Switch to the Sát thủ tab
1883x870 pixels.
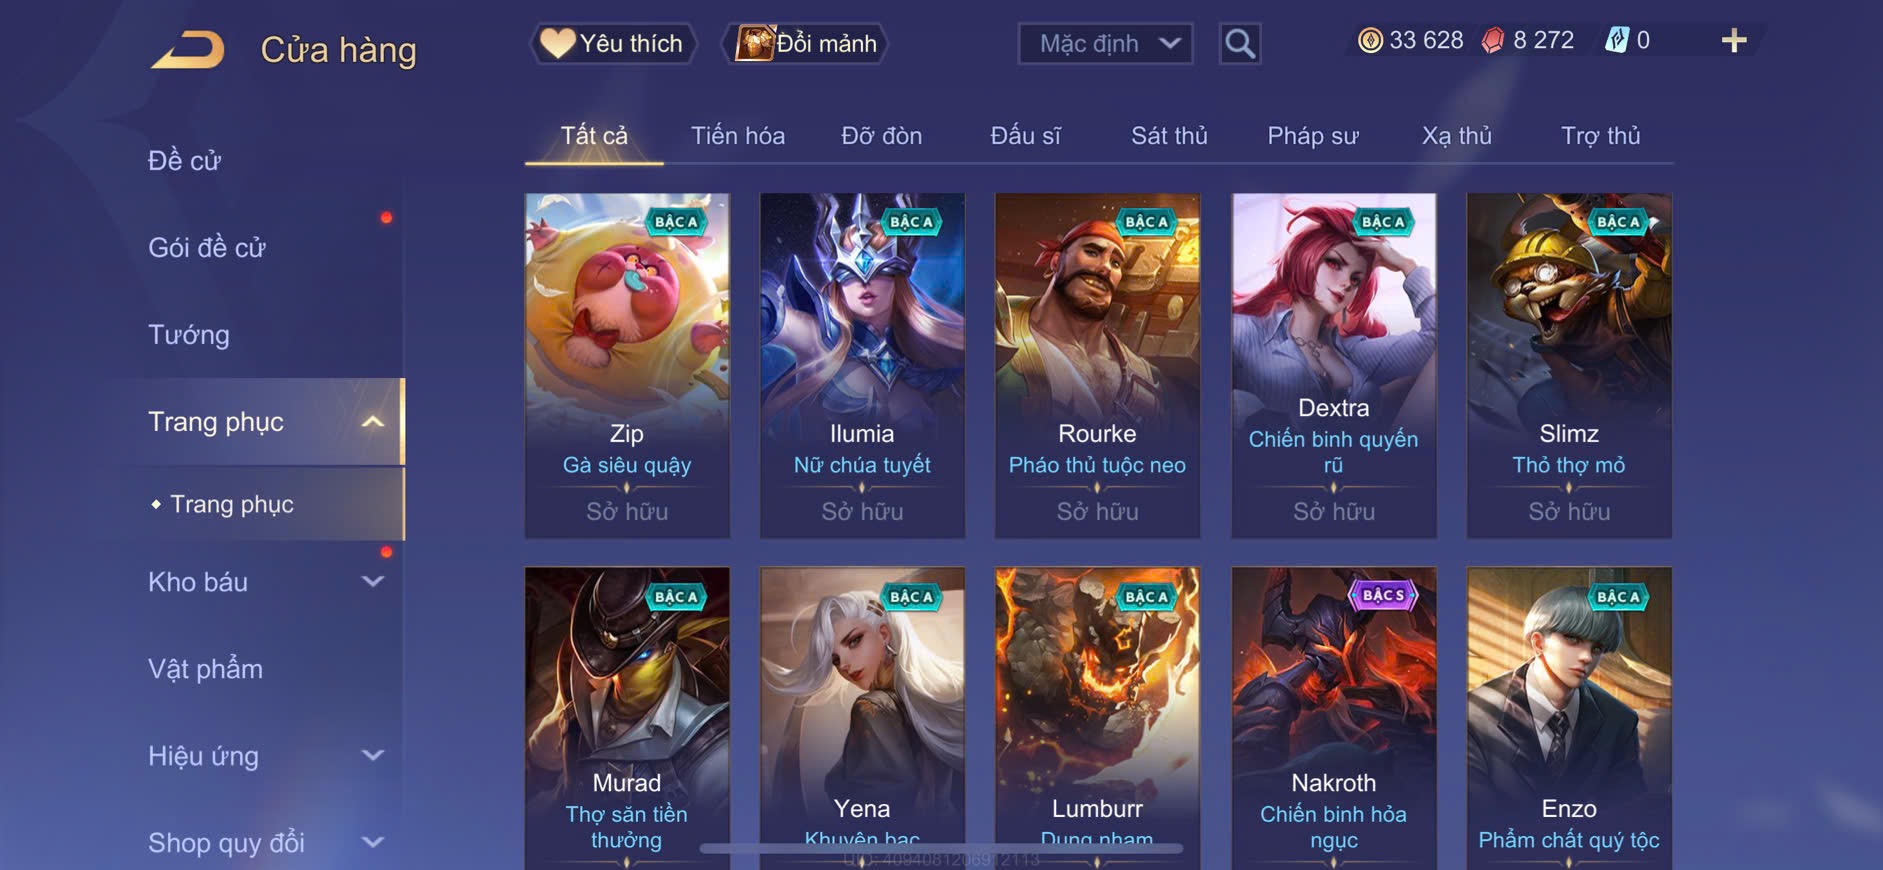1169,136
